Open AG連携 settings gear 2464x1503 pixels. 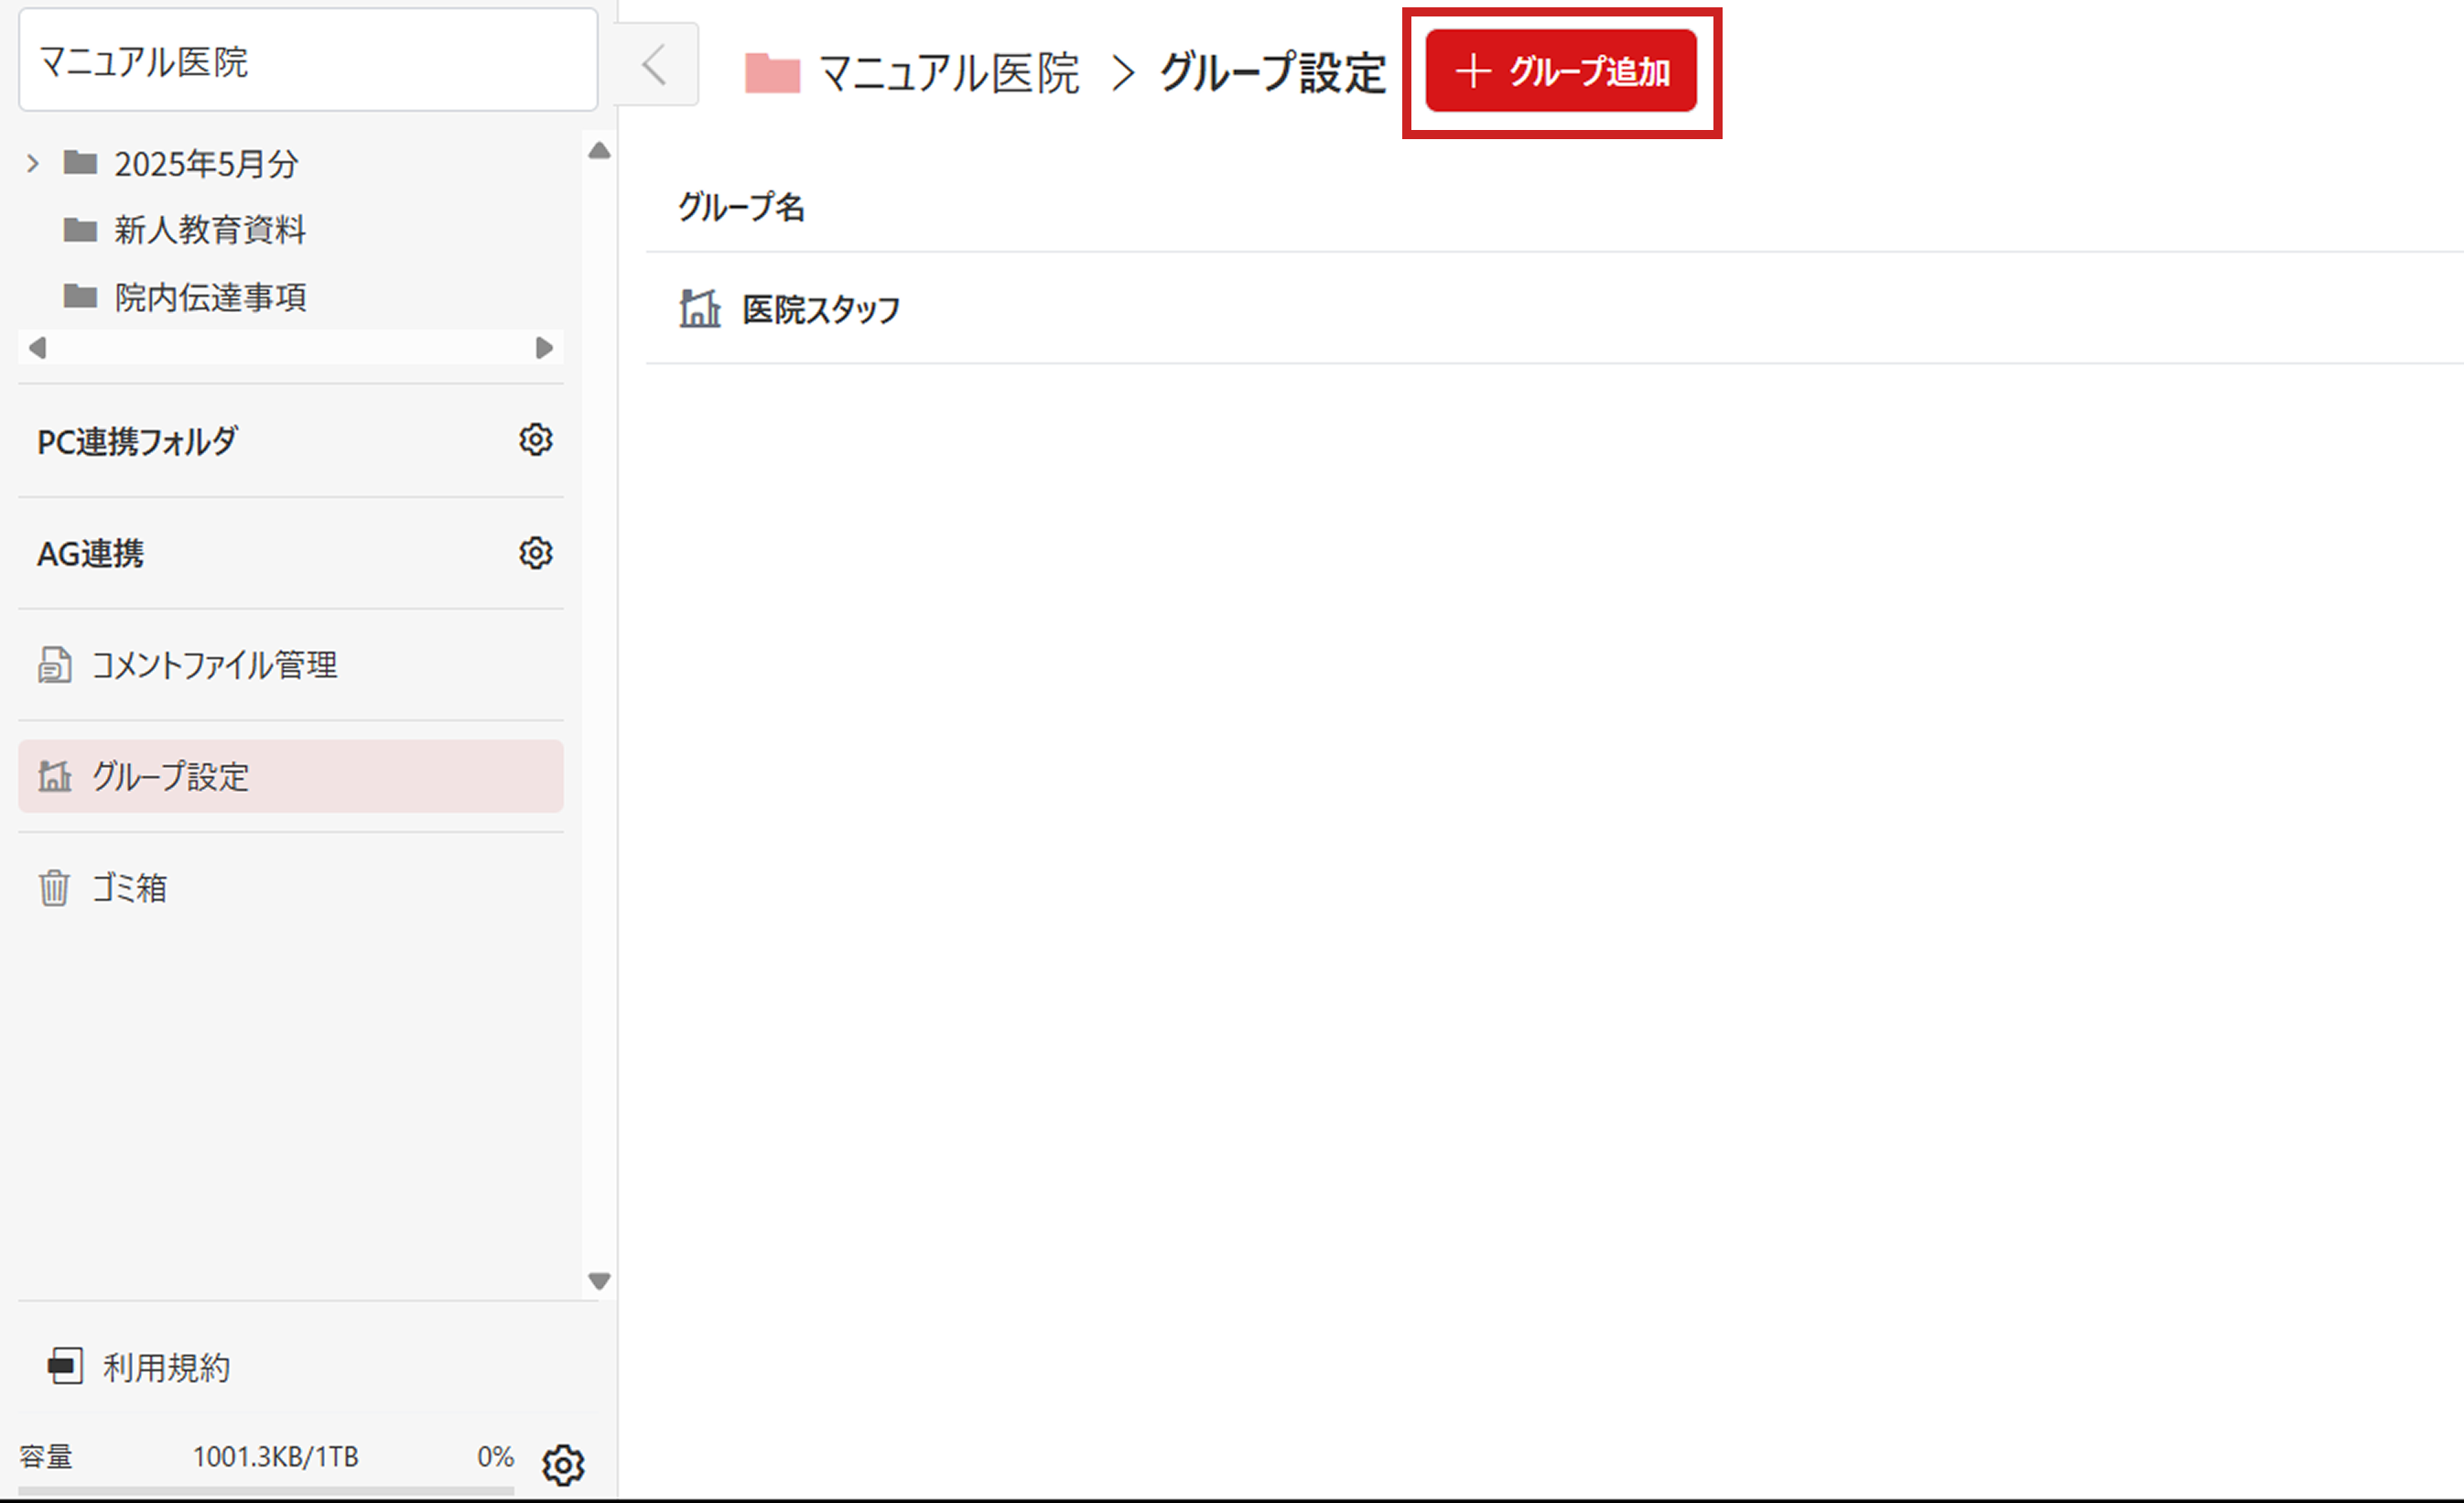[x=536, y=553]
